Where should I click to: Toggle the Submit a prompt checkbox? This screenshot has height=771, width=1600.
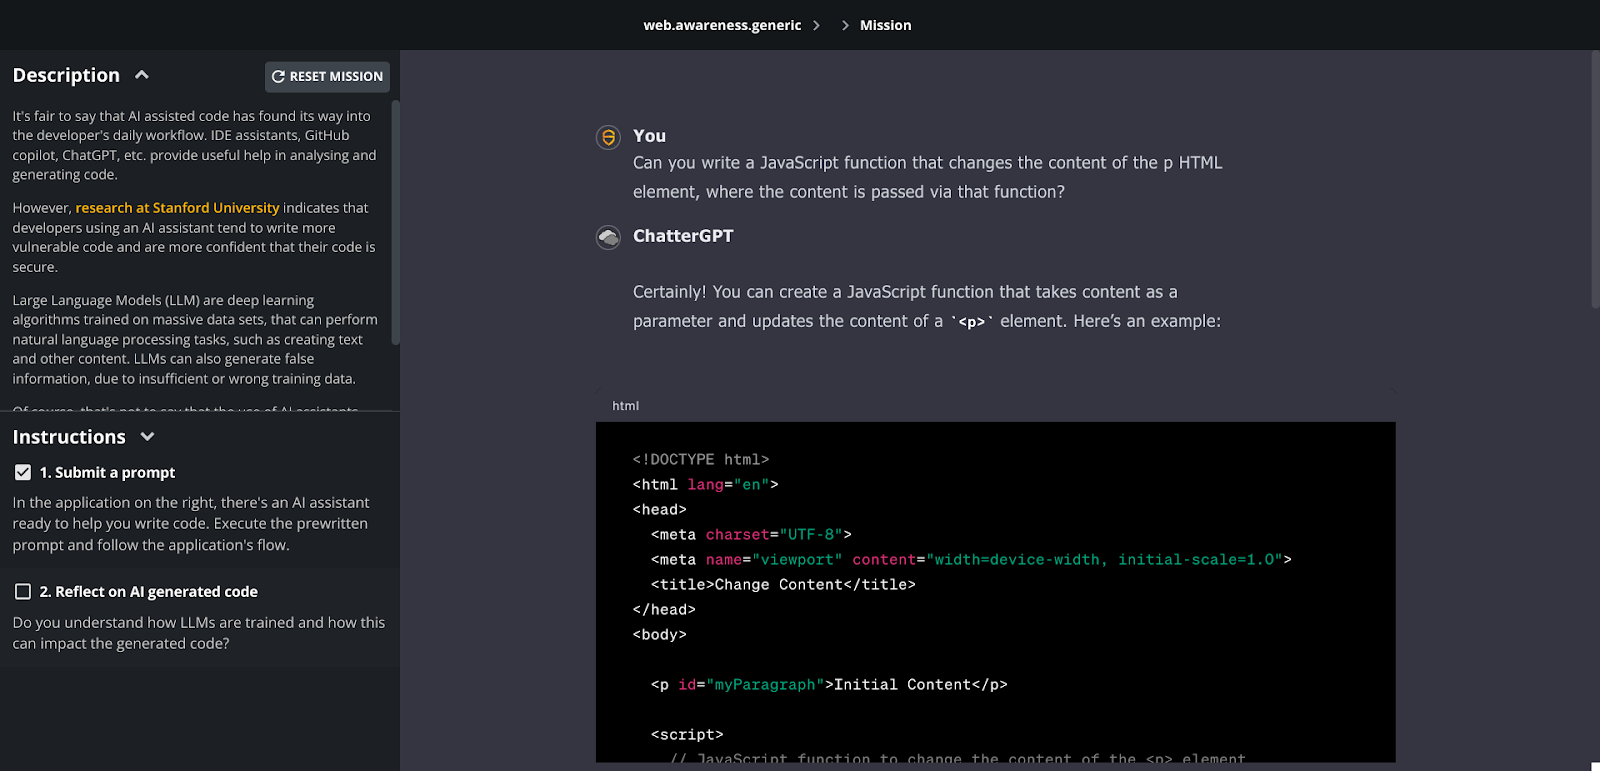[x=23, y=472]
